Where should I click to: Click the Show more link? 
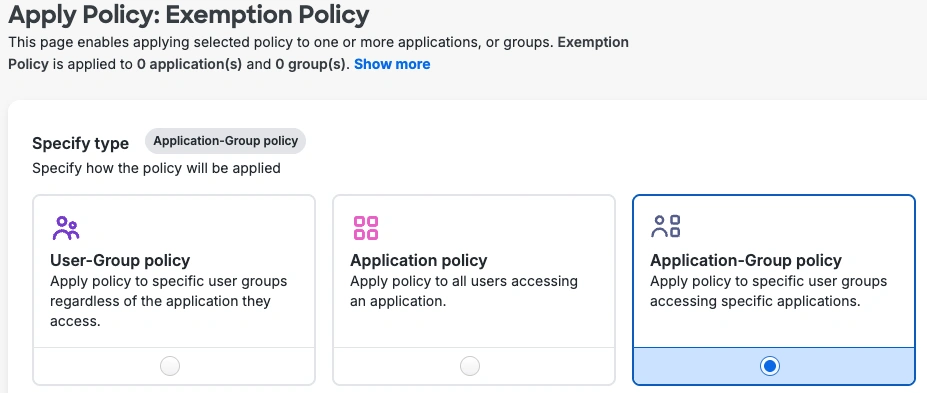392,64
